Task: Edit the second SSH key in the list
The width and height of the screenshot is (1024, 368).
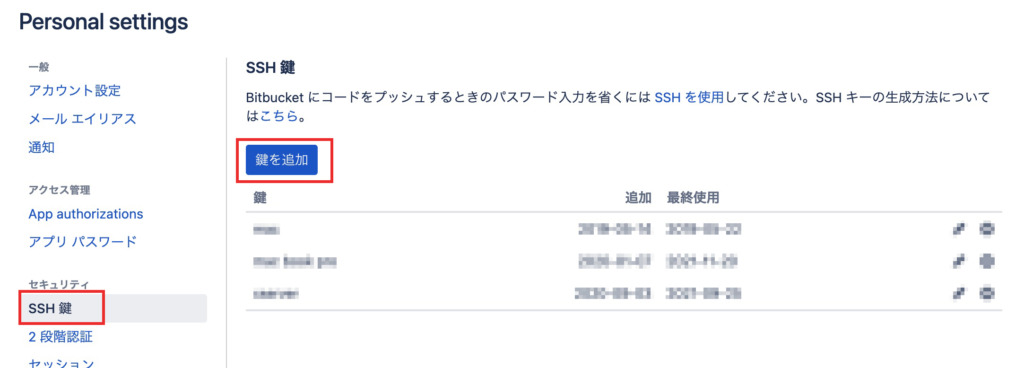Action: coord(959,261)
